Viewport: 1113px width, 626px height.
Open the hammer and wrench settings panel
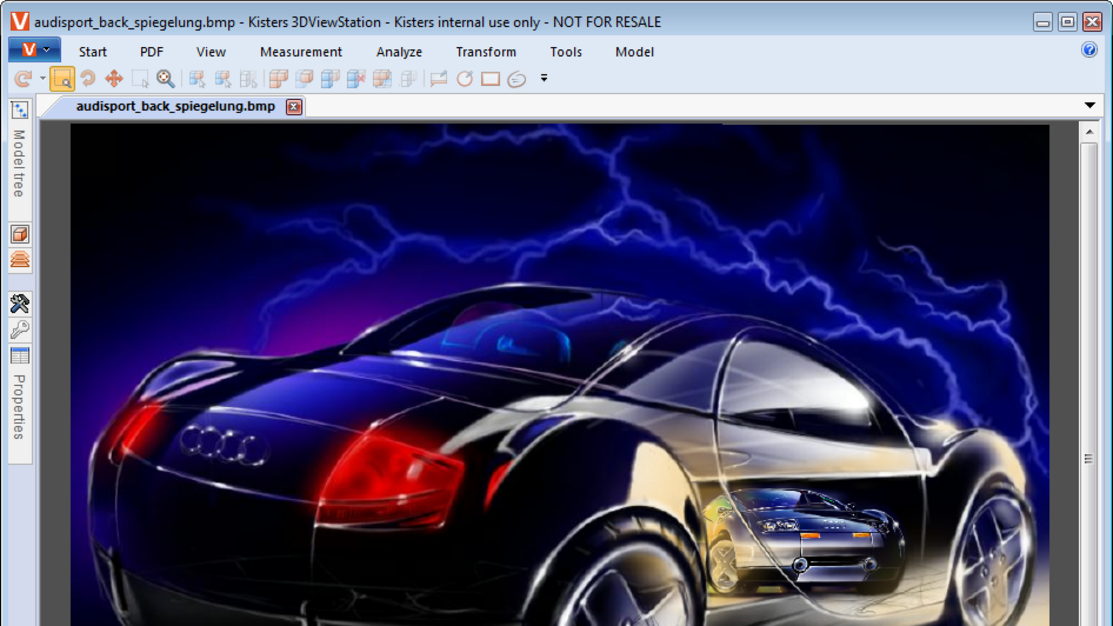[20, 304]
